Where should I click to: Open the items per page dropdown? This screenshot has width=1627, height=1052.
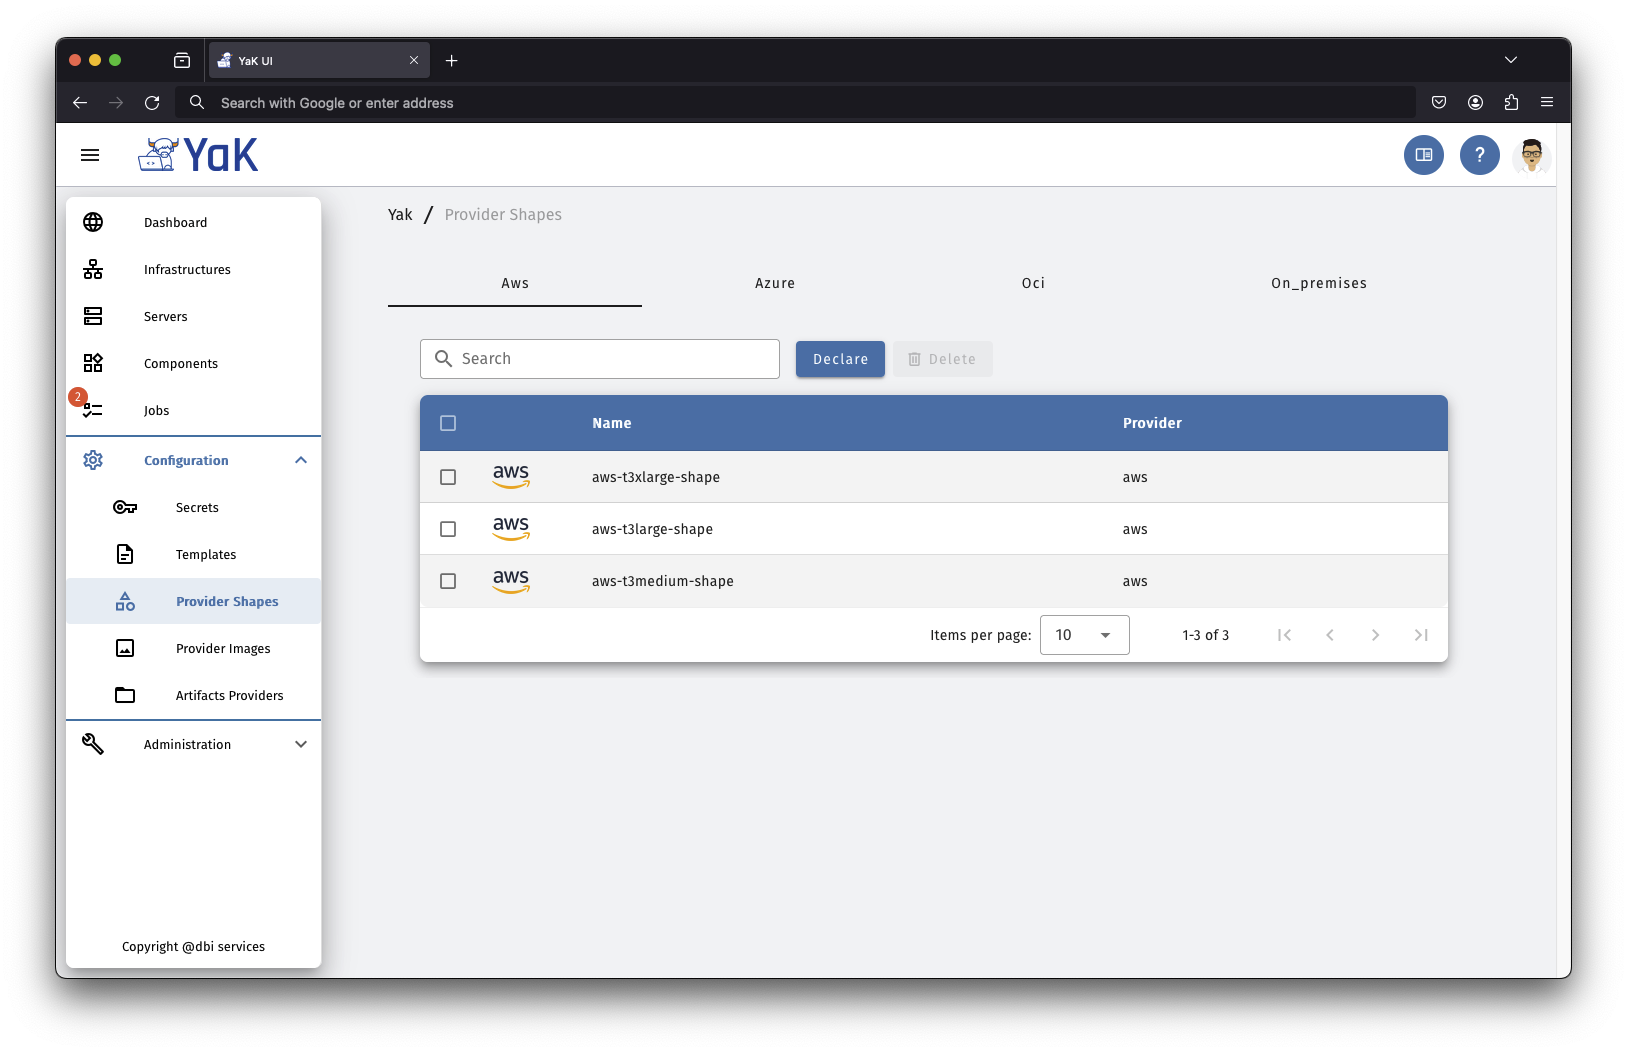point(1084,635)
